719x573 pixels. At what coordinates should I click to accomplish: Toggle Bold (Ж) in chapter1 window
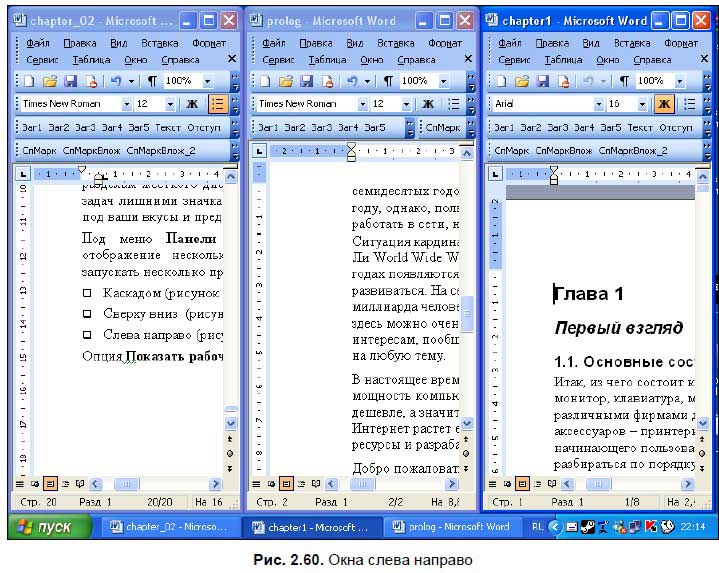click(663, 104)
